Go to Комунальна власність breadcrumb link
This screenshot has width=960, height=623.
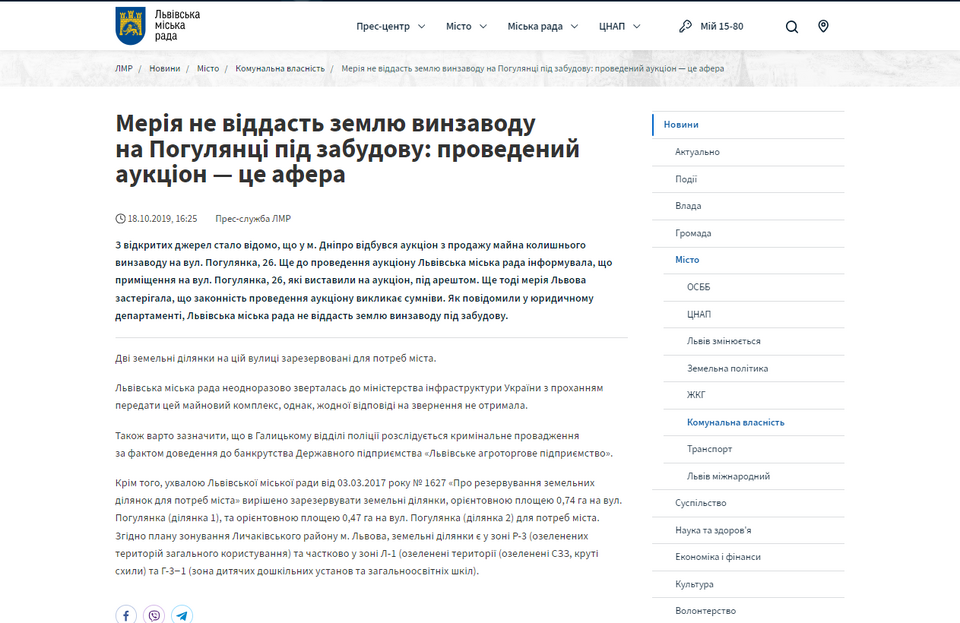point(280,69)
